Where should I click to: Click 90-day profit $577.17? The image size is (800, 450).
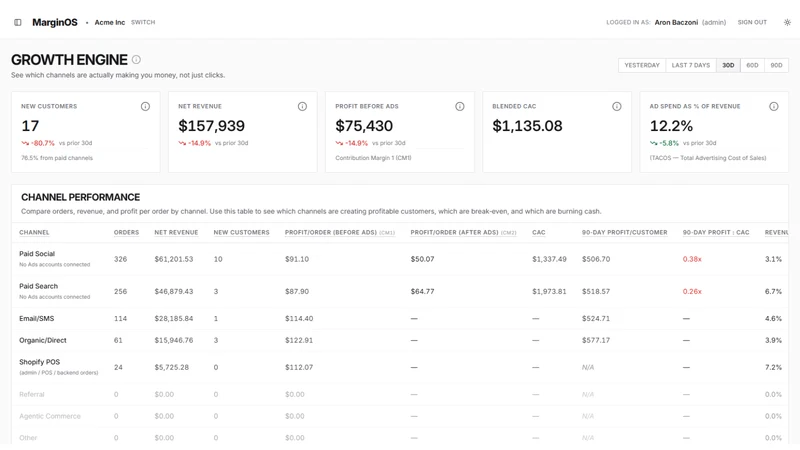[596, 340]
